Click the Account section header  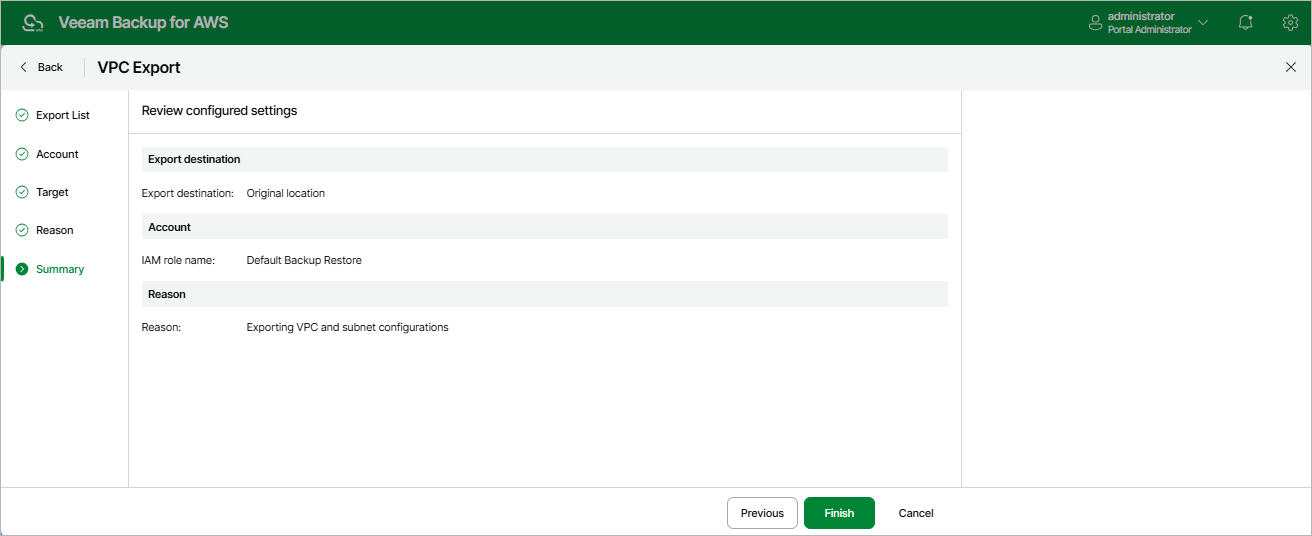pos(544,227)
